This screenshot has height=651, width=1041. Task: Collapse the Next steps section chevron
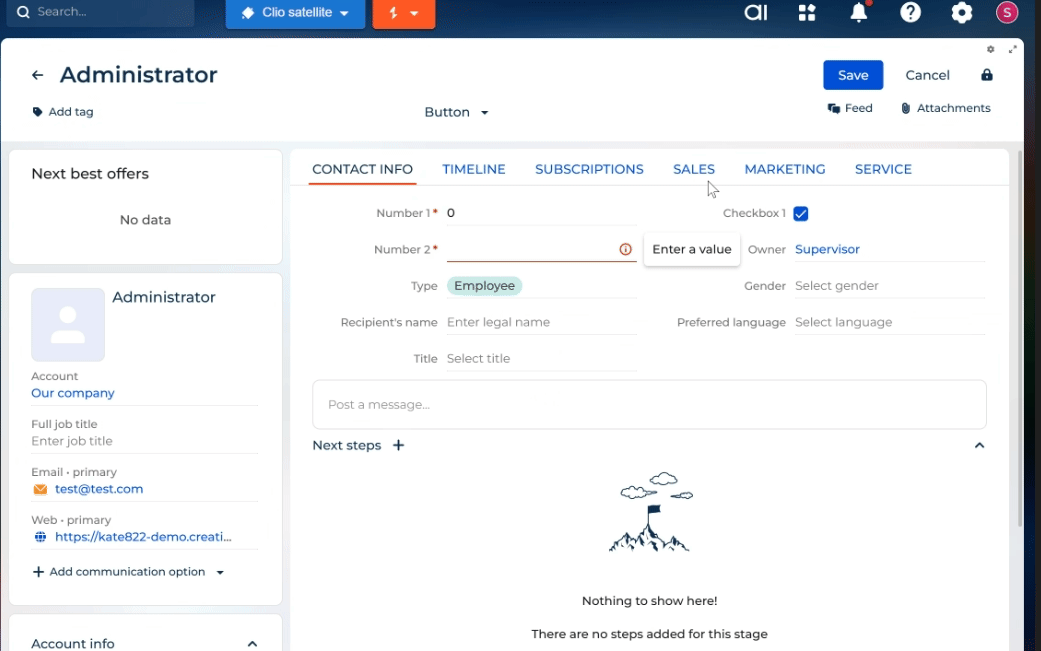(x=979, y=445)
